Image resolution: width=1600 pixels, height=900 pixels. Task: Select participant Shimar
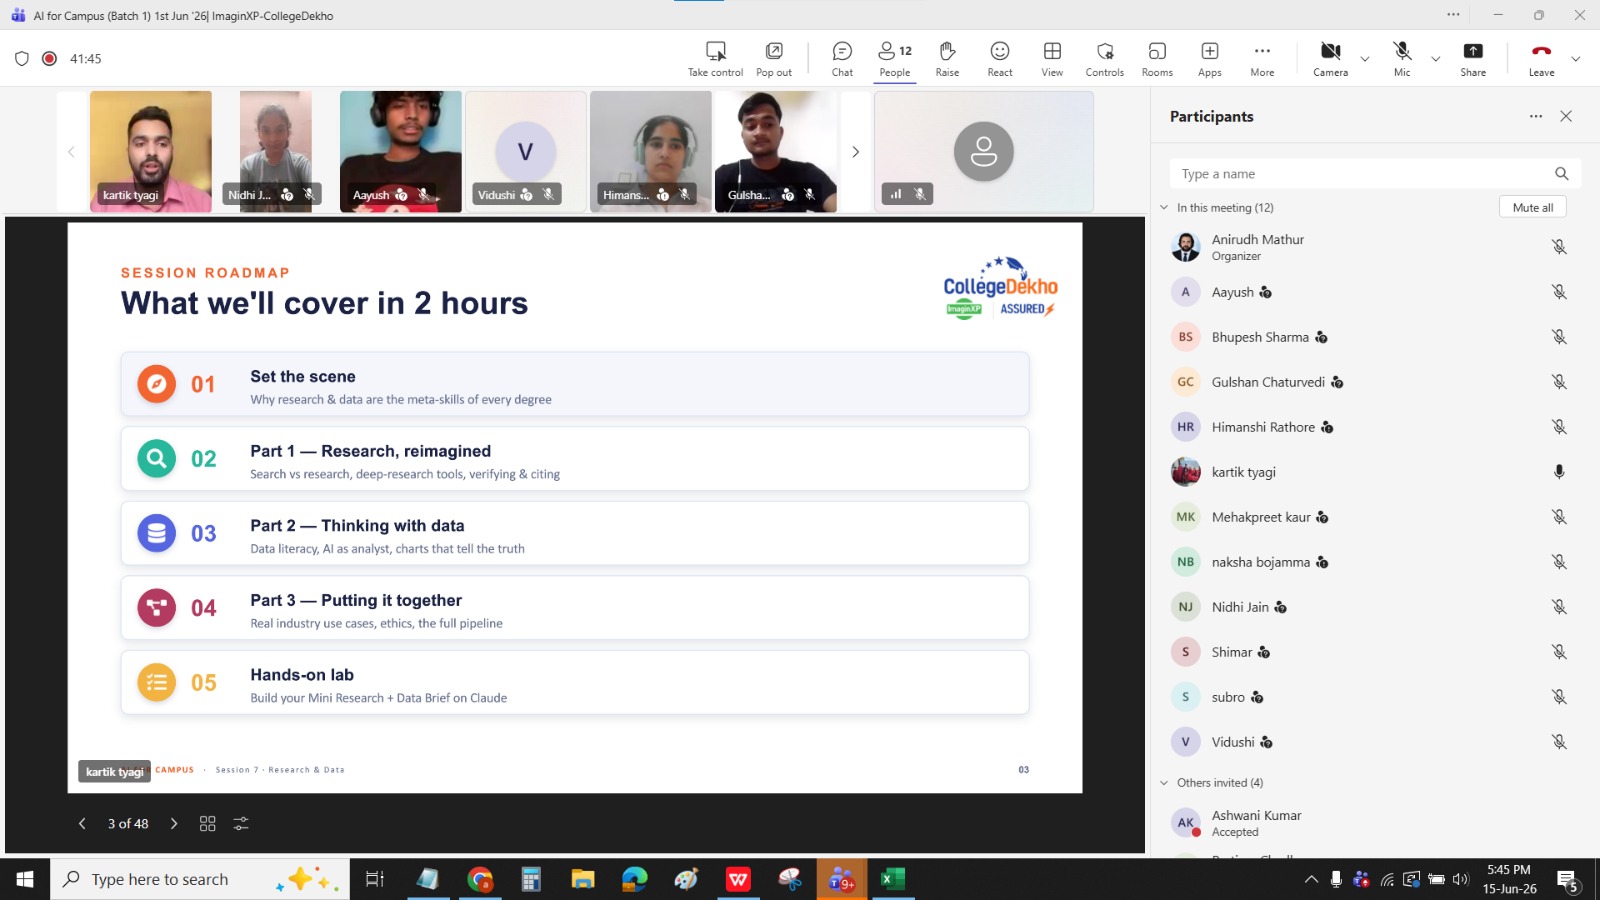(1375, 652)
